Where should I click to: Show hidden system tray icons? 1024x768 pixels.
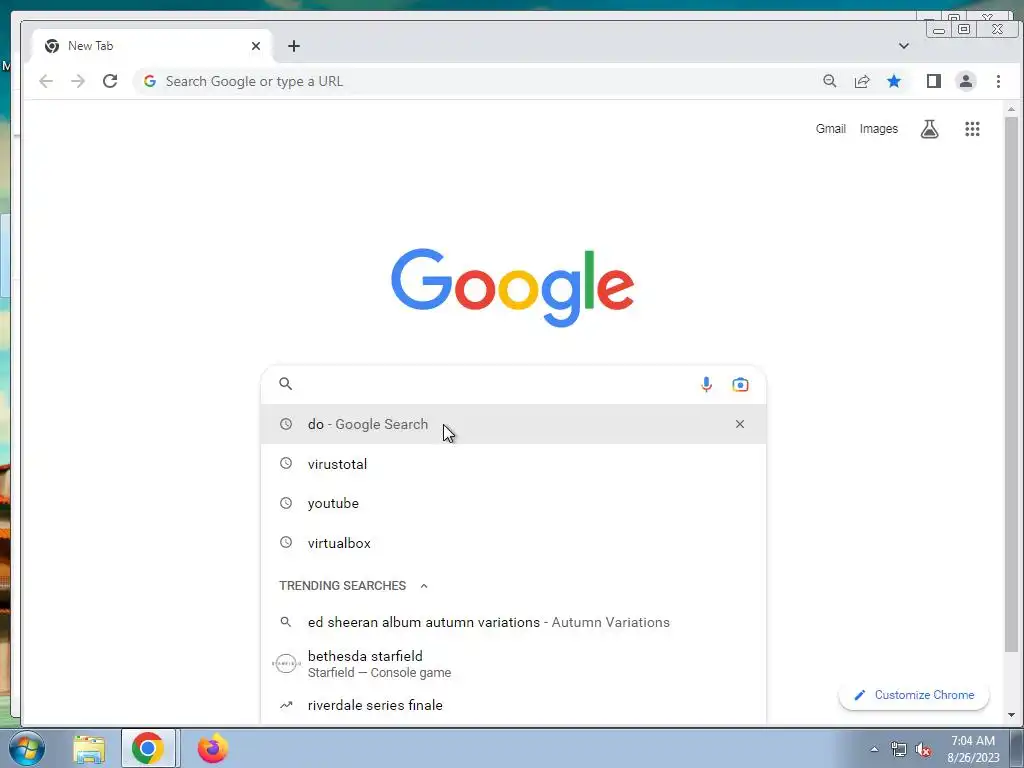point(874,749)
